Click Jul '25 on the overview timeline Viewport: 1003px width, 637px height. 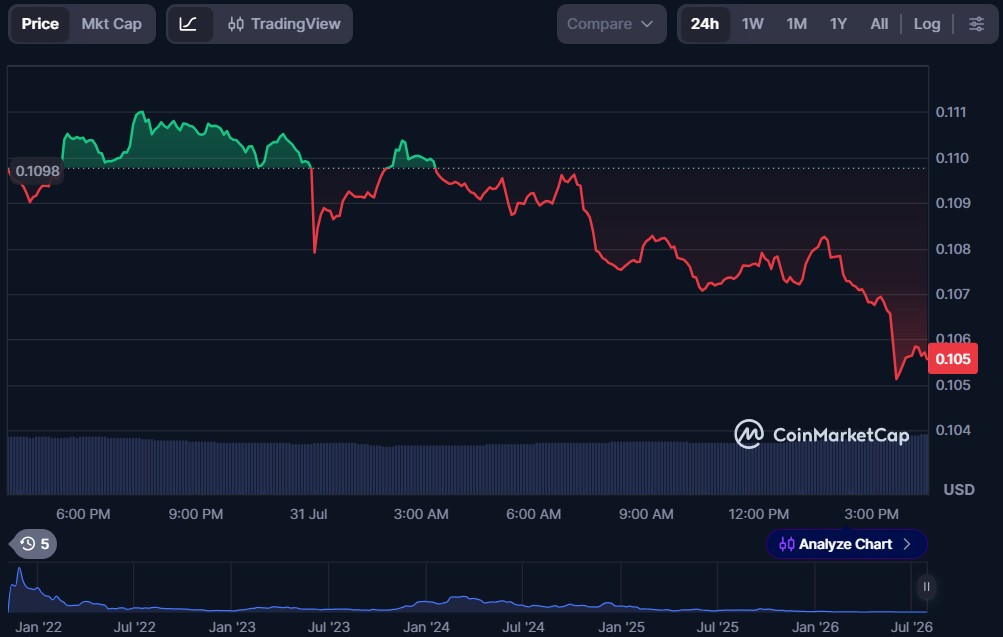(718, 627)
